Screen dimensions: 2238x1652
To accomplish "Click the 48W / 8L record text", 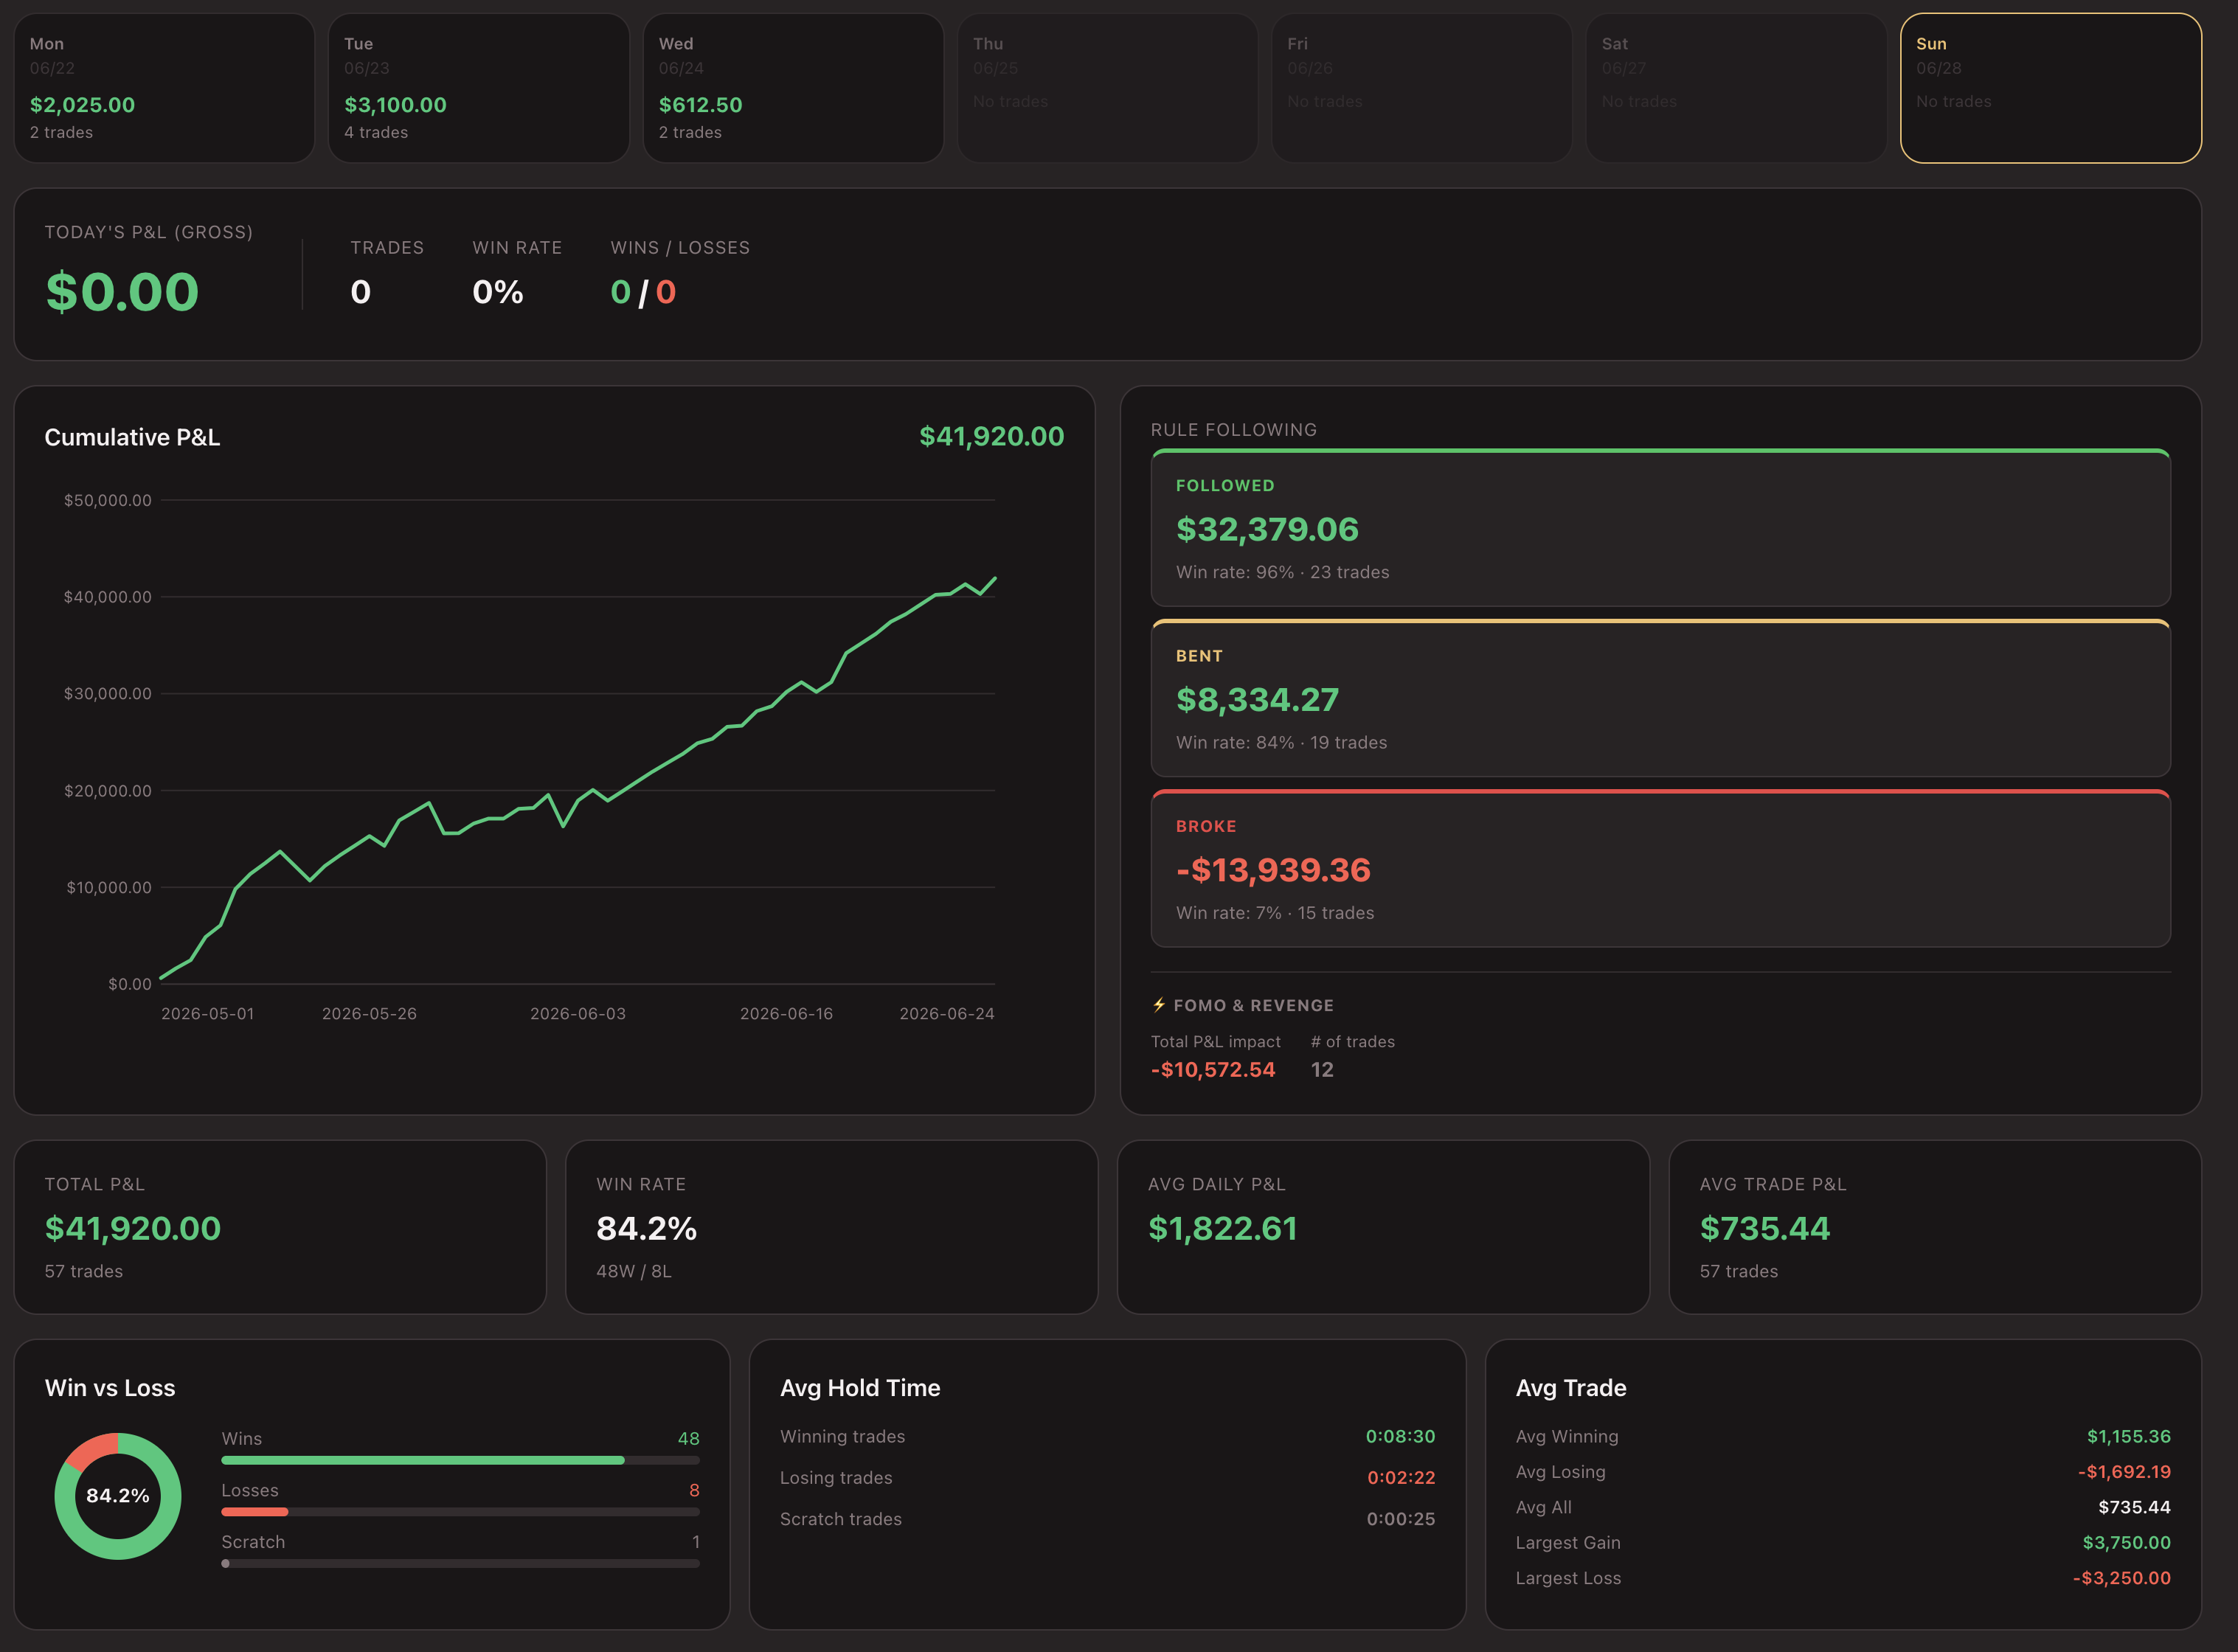I will click(634, 1271).
